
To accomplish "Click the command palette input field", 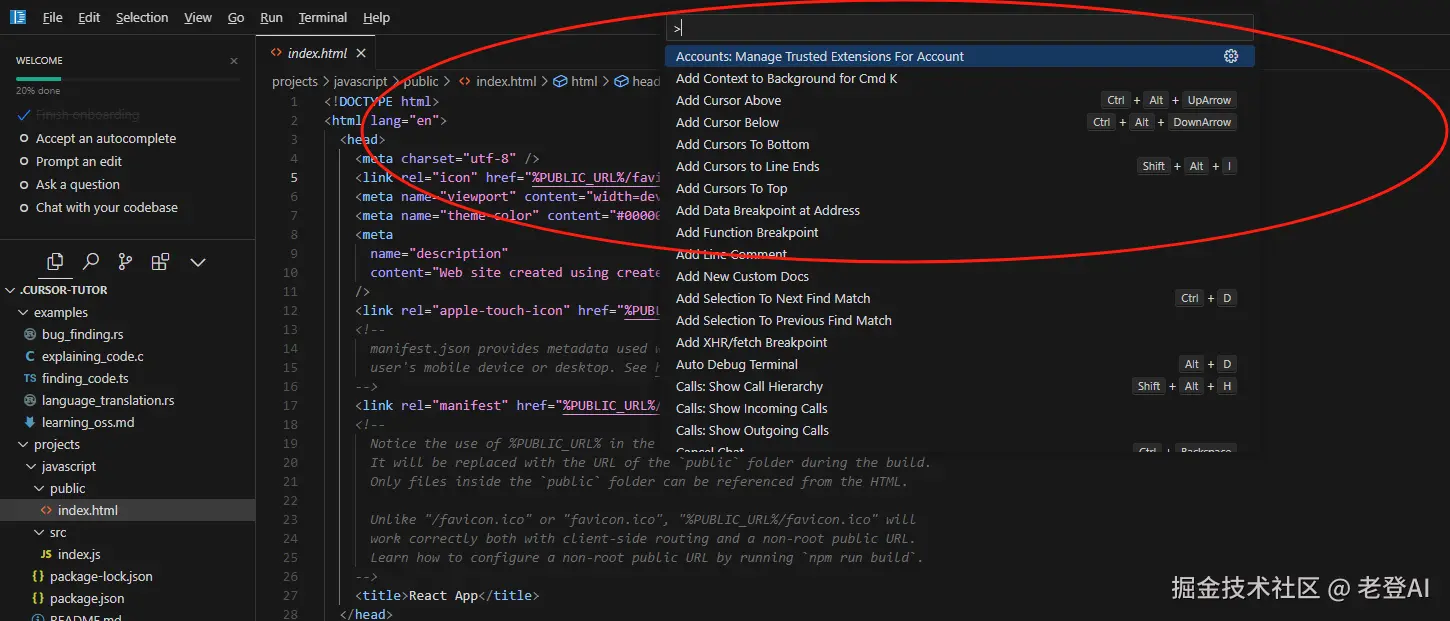I will pos(960,28).
